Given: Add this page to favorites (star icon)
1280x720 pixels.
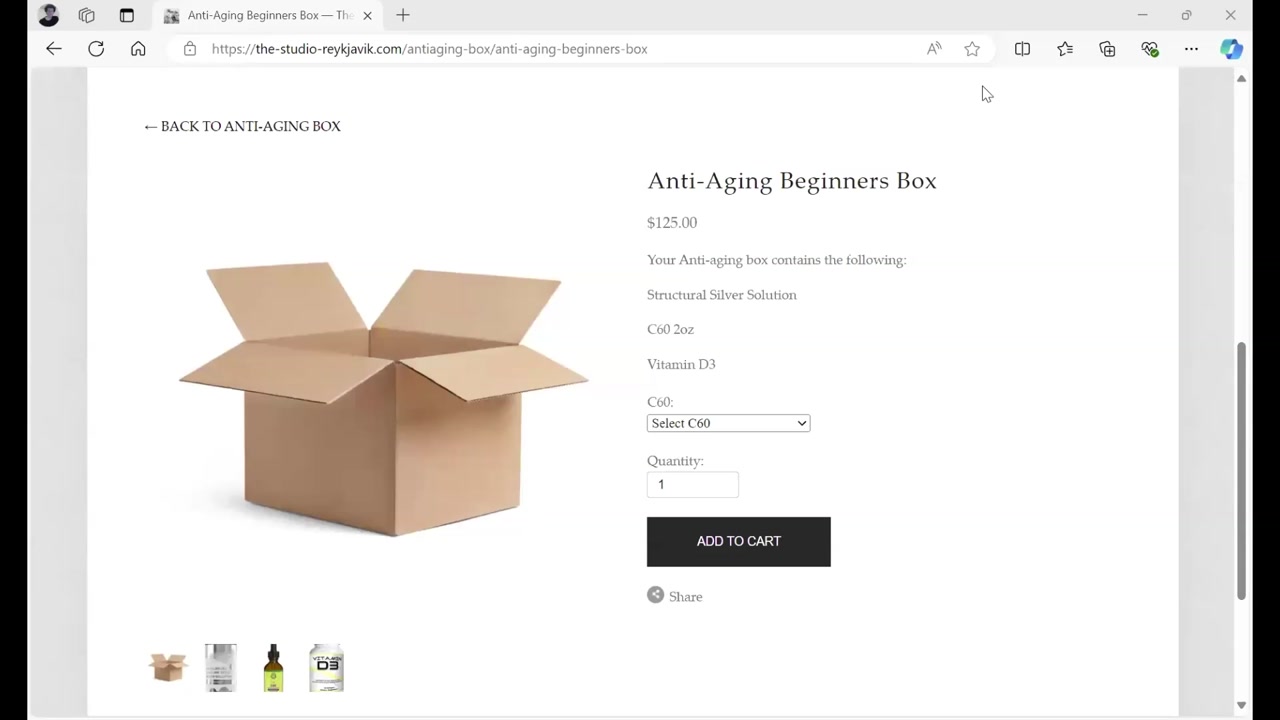Looking at the screenshot, I should [972, 49].
